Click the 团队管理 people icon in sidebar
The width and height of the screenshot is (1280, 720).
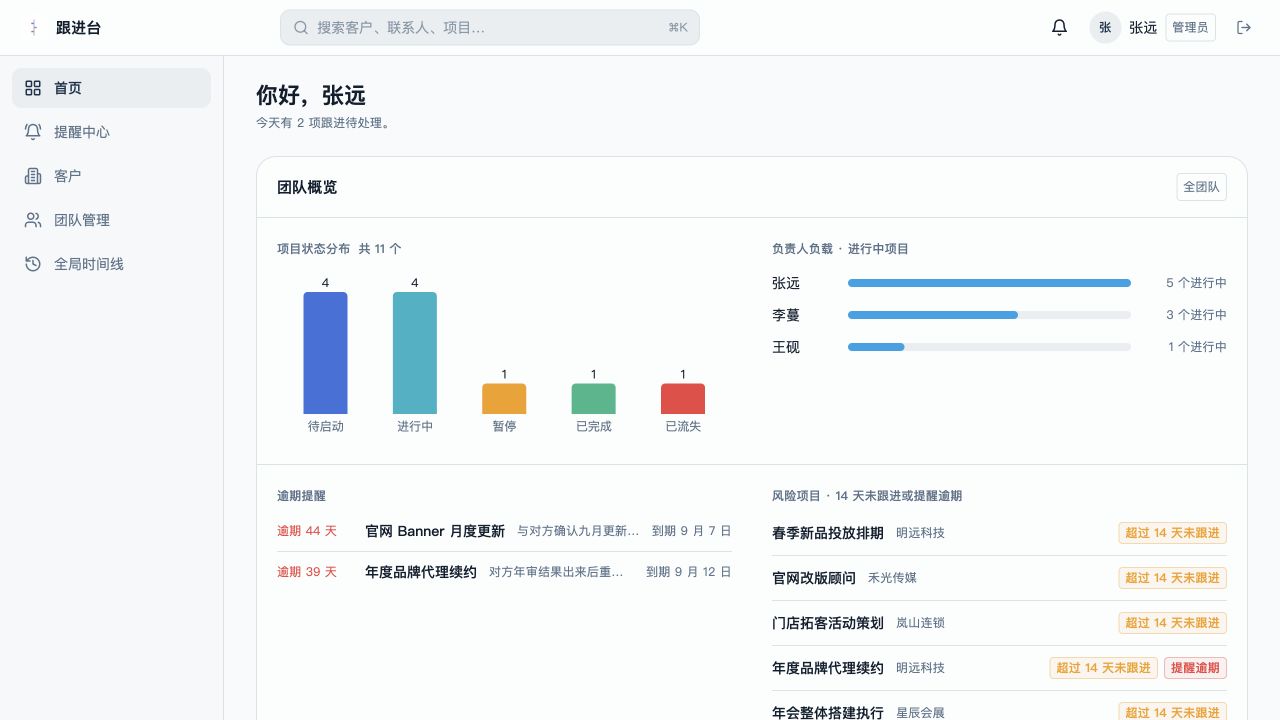point(33,220)
